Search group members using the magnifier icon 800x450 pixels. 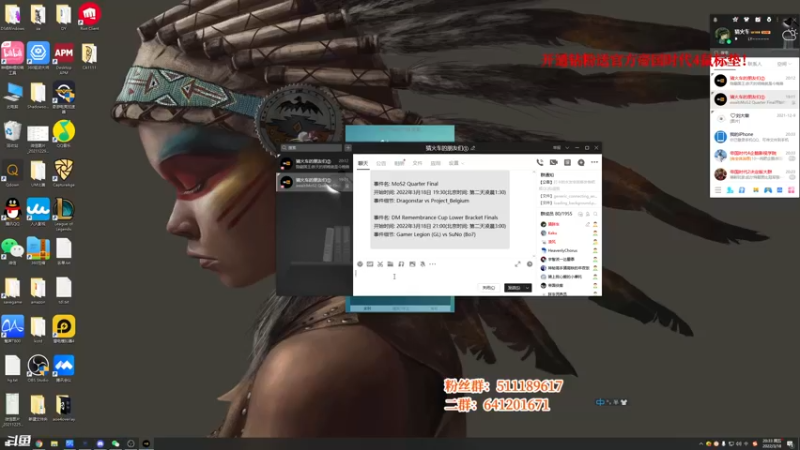(595, 214)
